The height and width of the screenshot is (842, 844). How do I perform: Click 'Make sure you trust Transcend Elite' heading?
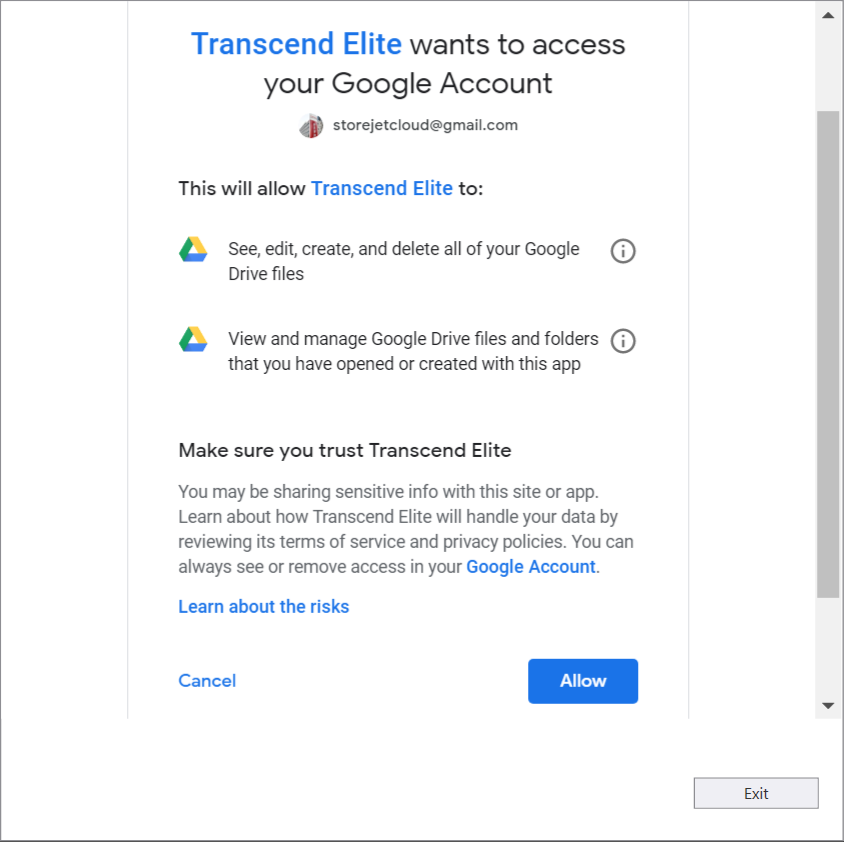tap(344, 450)
